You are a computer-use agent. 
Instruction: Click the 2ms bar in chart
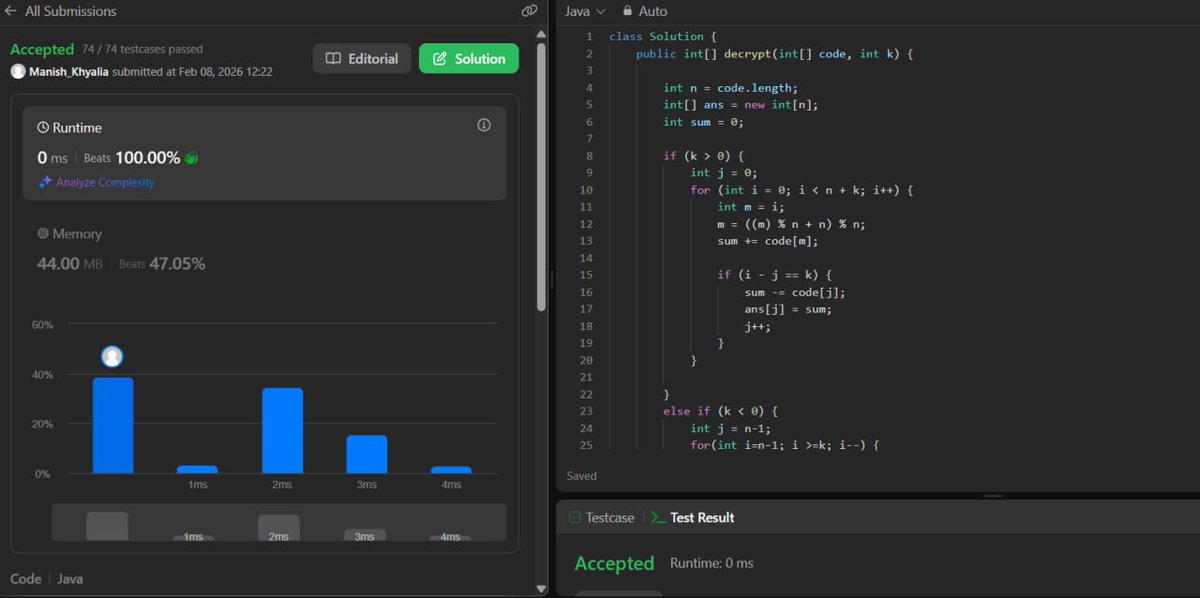[282, 430]
